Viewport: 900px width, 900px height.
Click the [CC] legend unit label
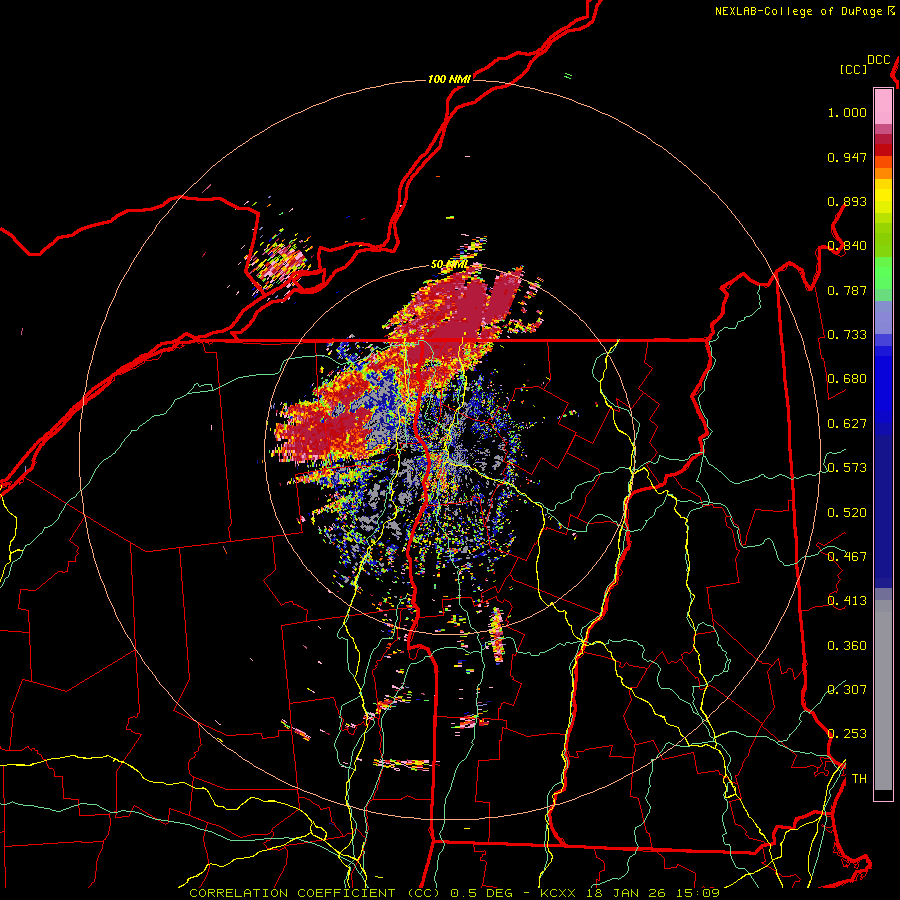coord(853,69)
